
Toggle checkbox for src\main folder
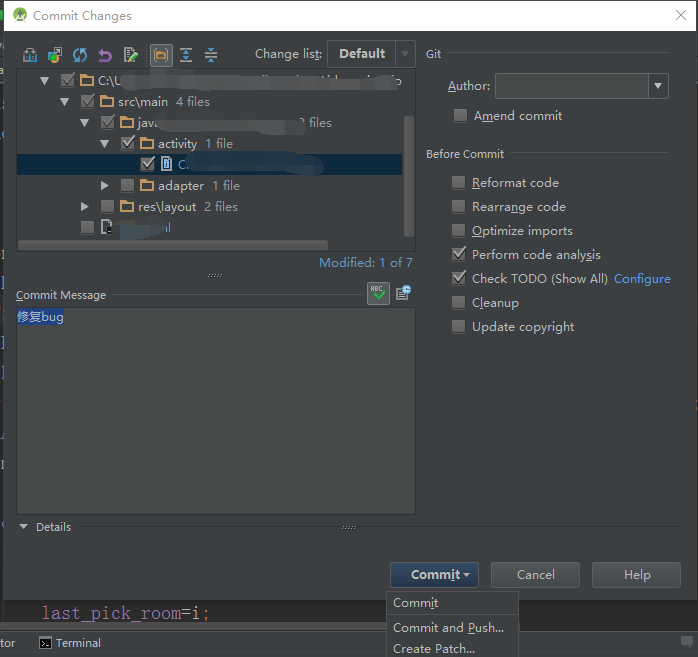tap(87, 101)
